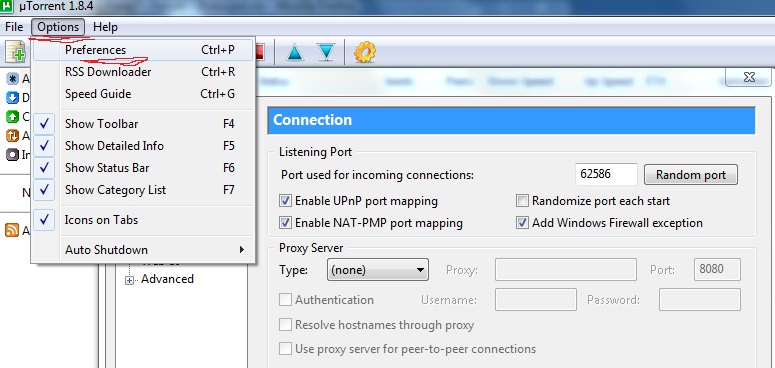Toggle Show Toolbar menu item
775x368 pixels.
pyautogui.click(x=143, y=124)
